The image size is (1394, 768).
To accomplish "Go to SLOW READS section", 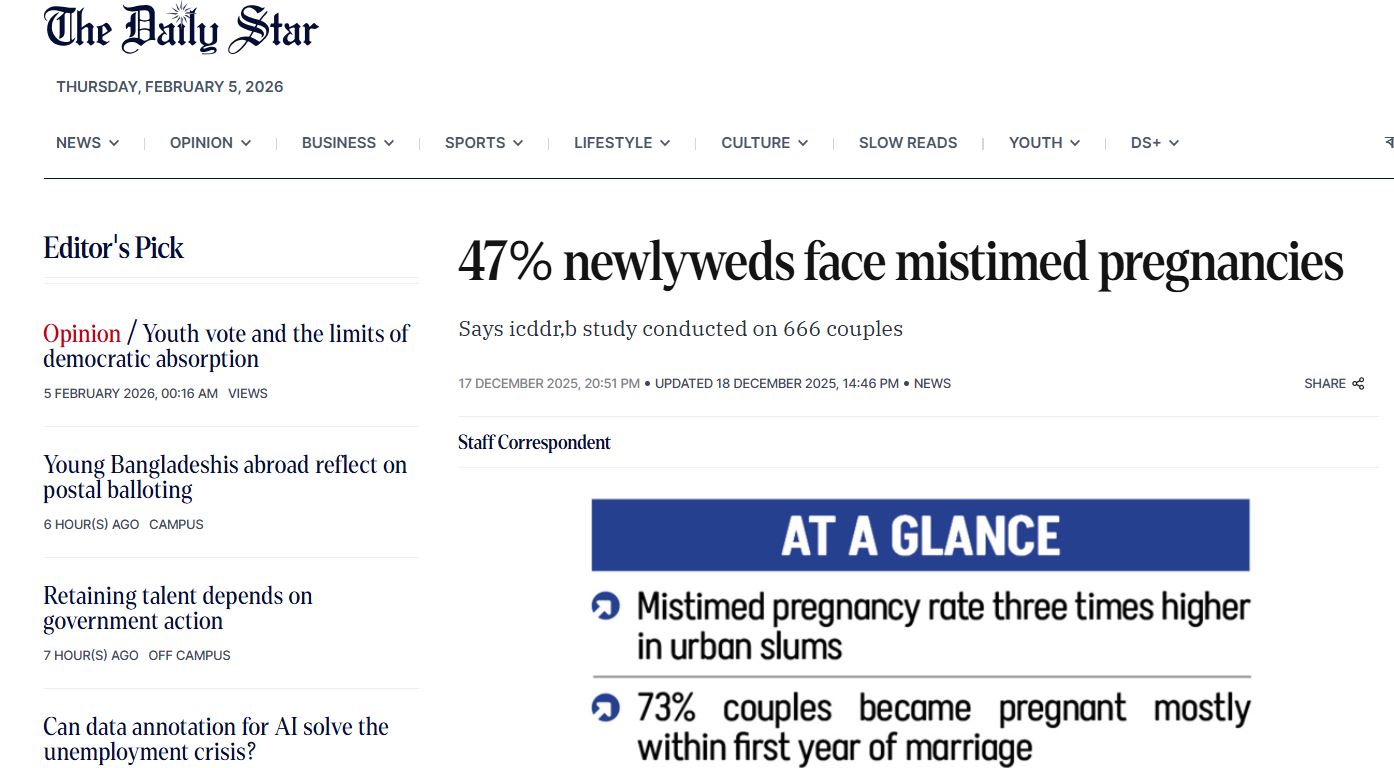I will click(x=908, y=143).
